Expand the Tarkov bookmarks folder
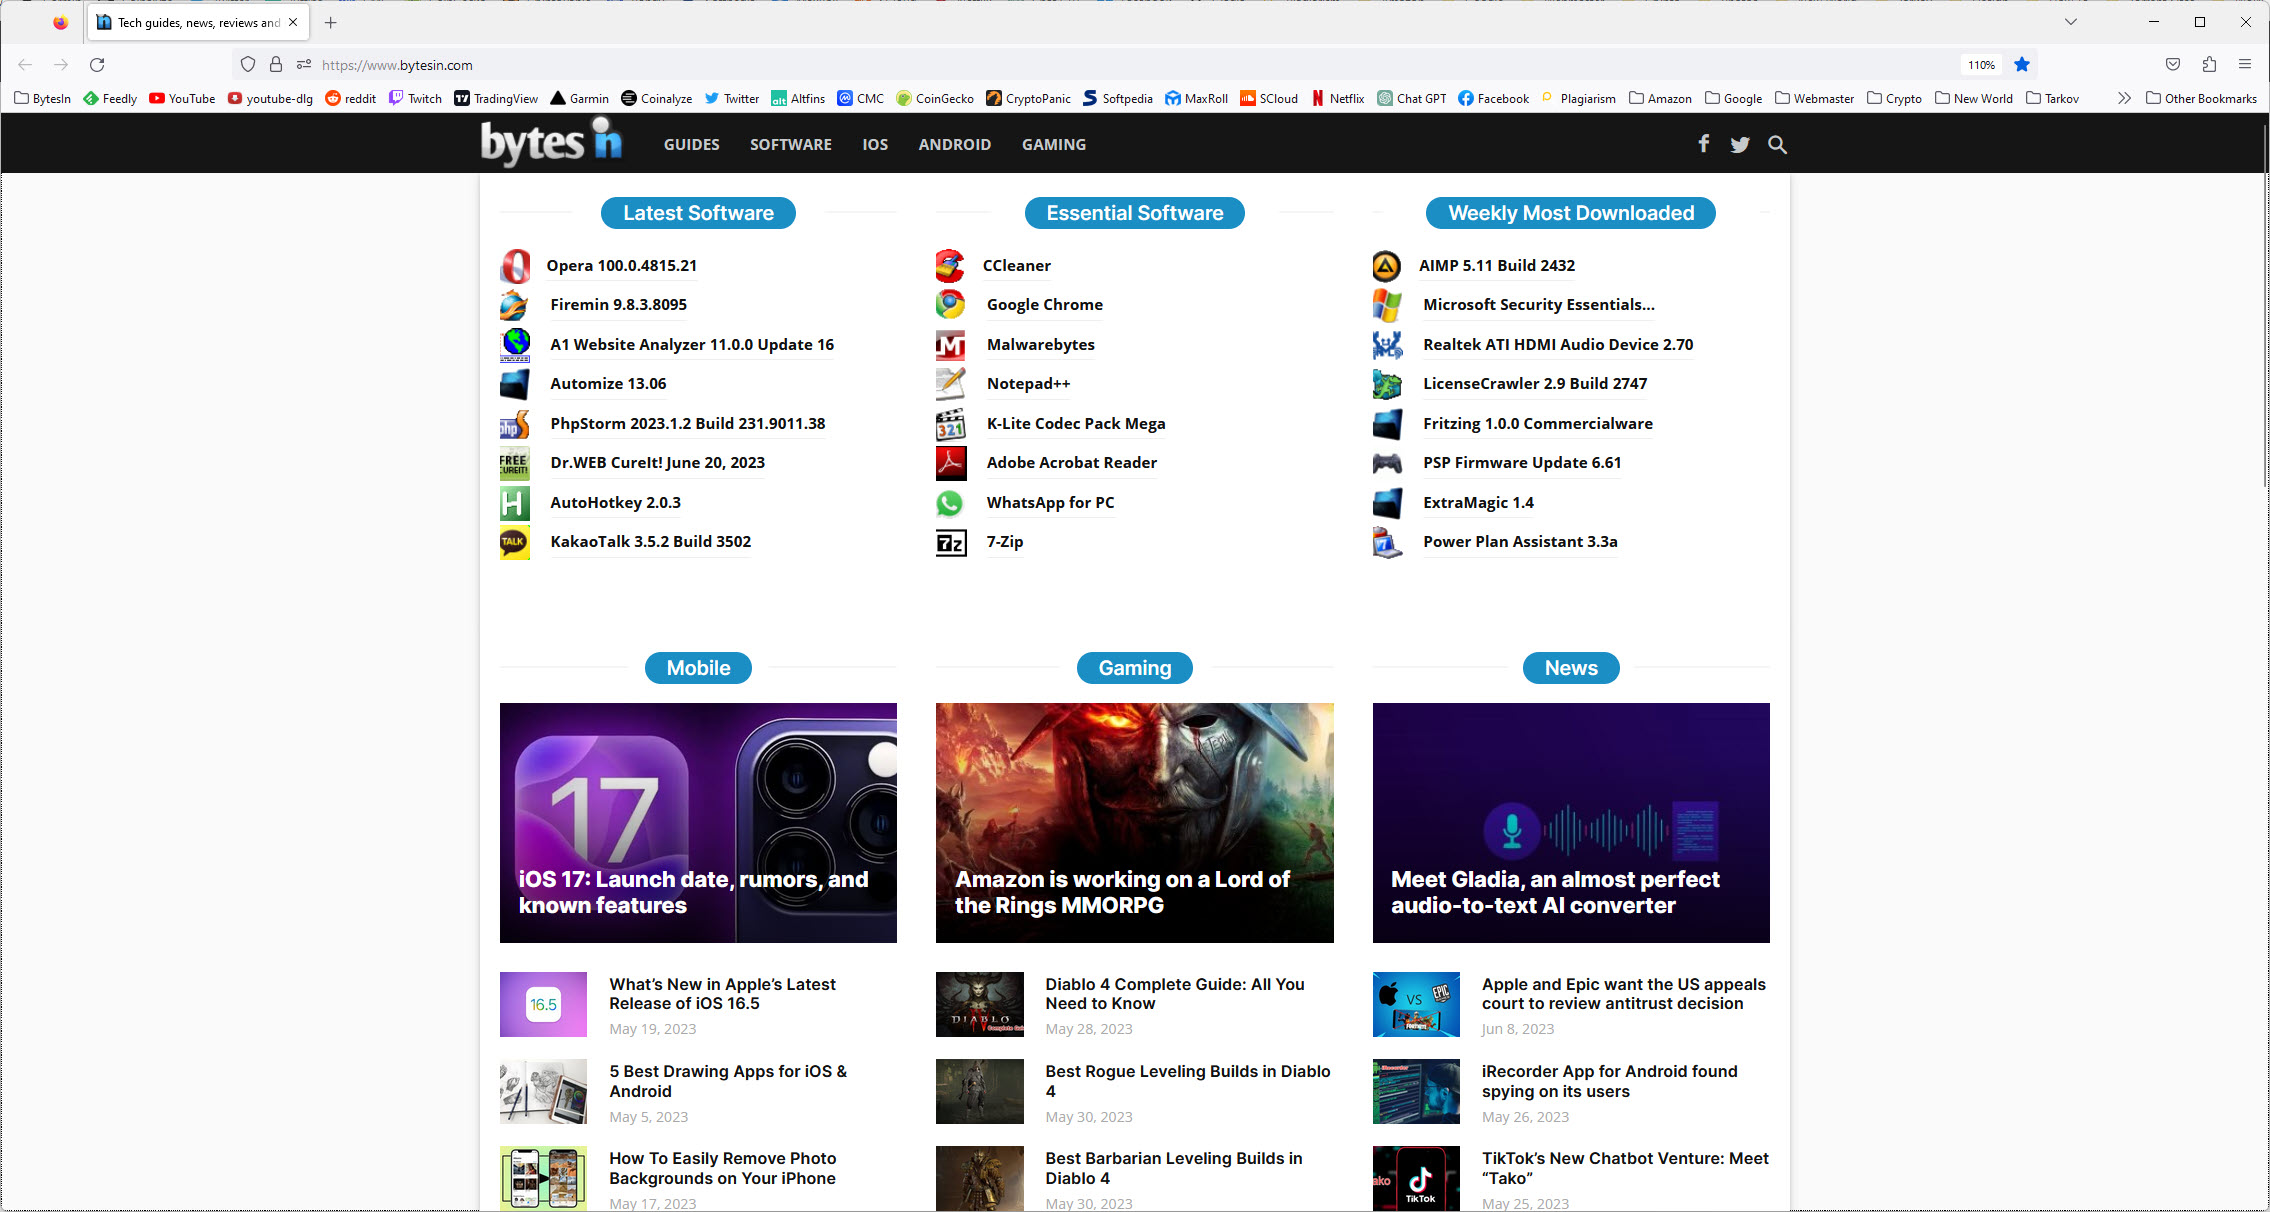Image resolution: width=2270 pixels, height=1212 pixels. (2052, 98)
